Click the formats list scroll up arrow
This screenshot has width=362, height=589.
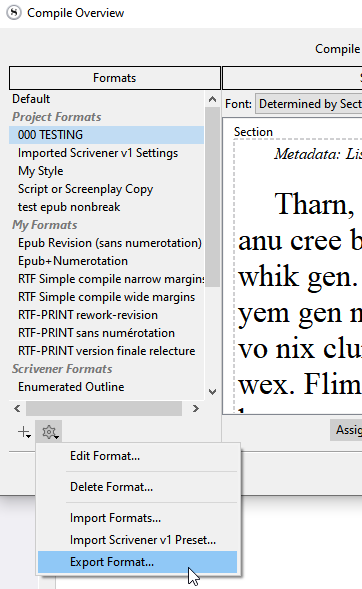(x=213, y=99)
